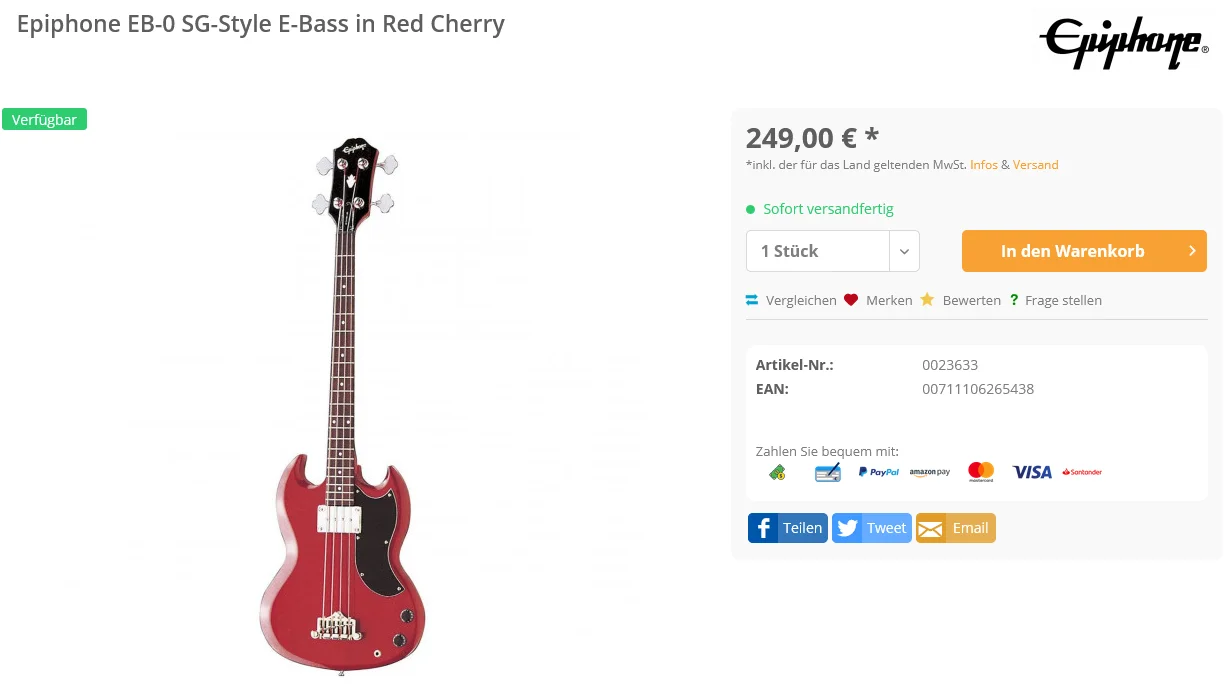The width and height of the screenshot is (1224, 696).
Task: Share on Facebook with Teilen button
Action: (788, 528)
